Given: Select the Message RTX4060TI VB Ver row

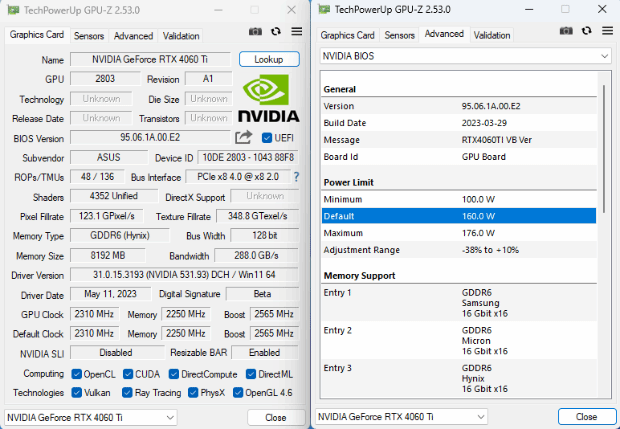Looking at the screenshot, I should 459,140.
